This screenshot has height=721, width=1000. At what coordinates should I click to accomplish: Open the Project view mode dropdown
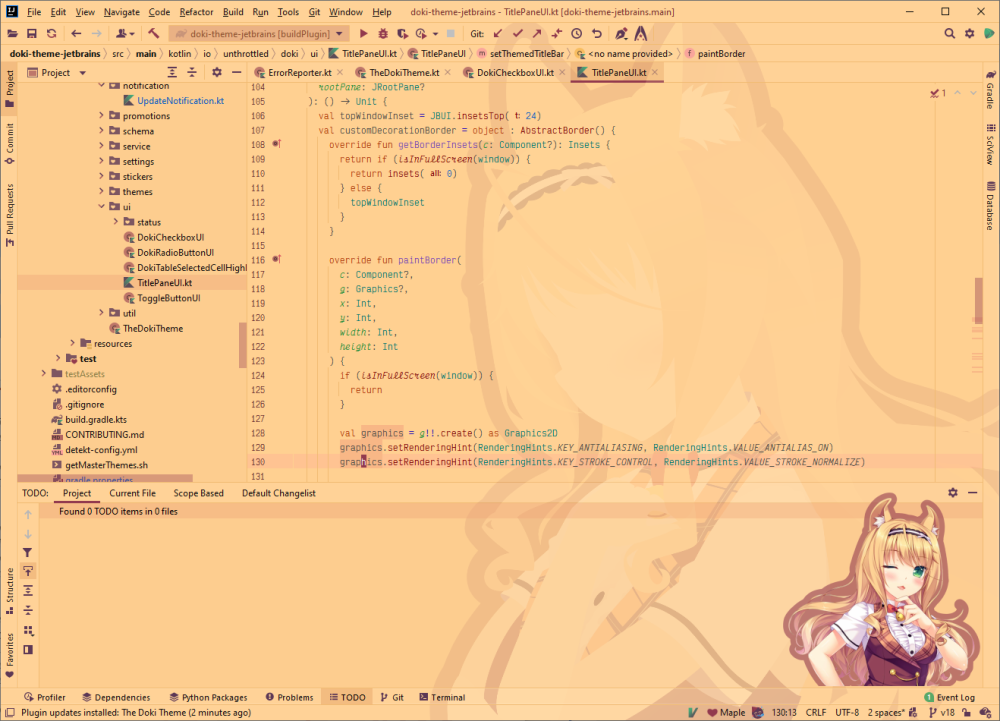click(83, 73)
